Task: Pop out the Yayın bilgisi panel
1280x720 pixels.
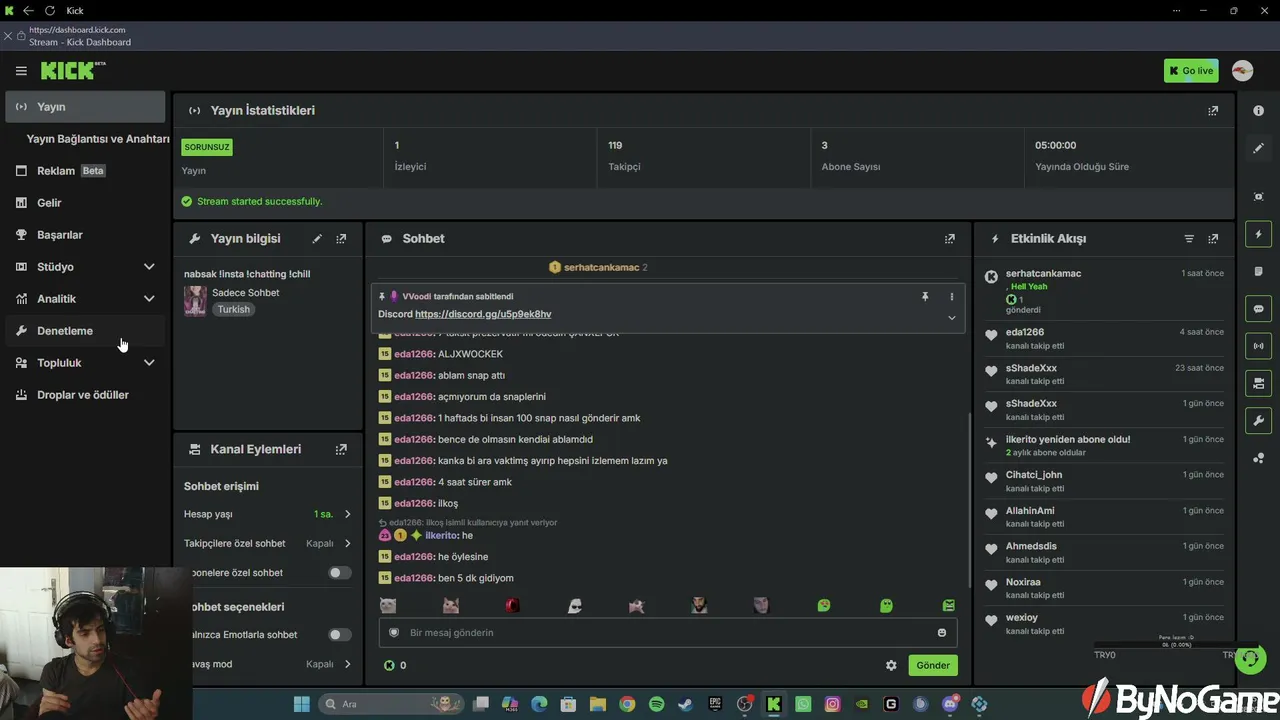Action: [341, 239]
